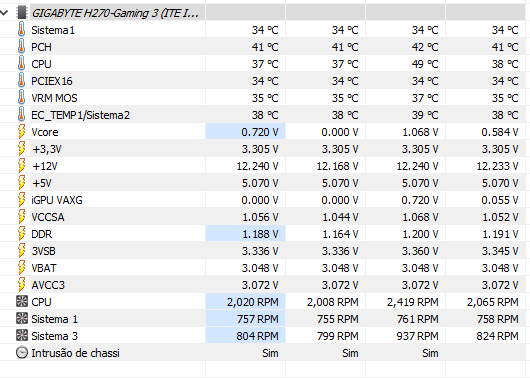Click Sistema 3 maximum value 937 RPM

tap(417, 336)
